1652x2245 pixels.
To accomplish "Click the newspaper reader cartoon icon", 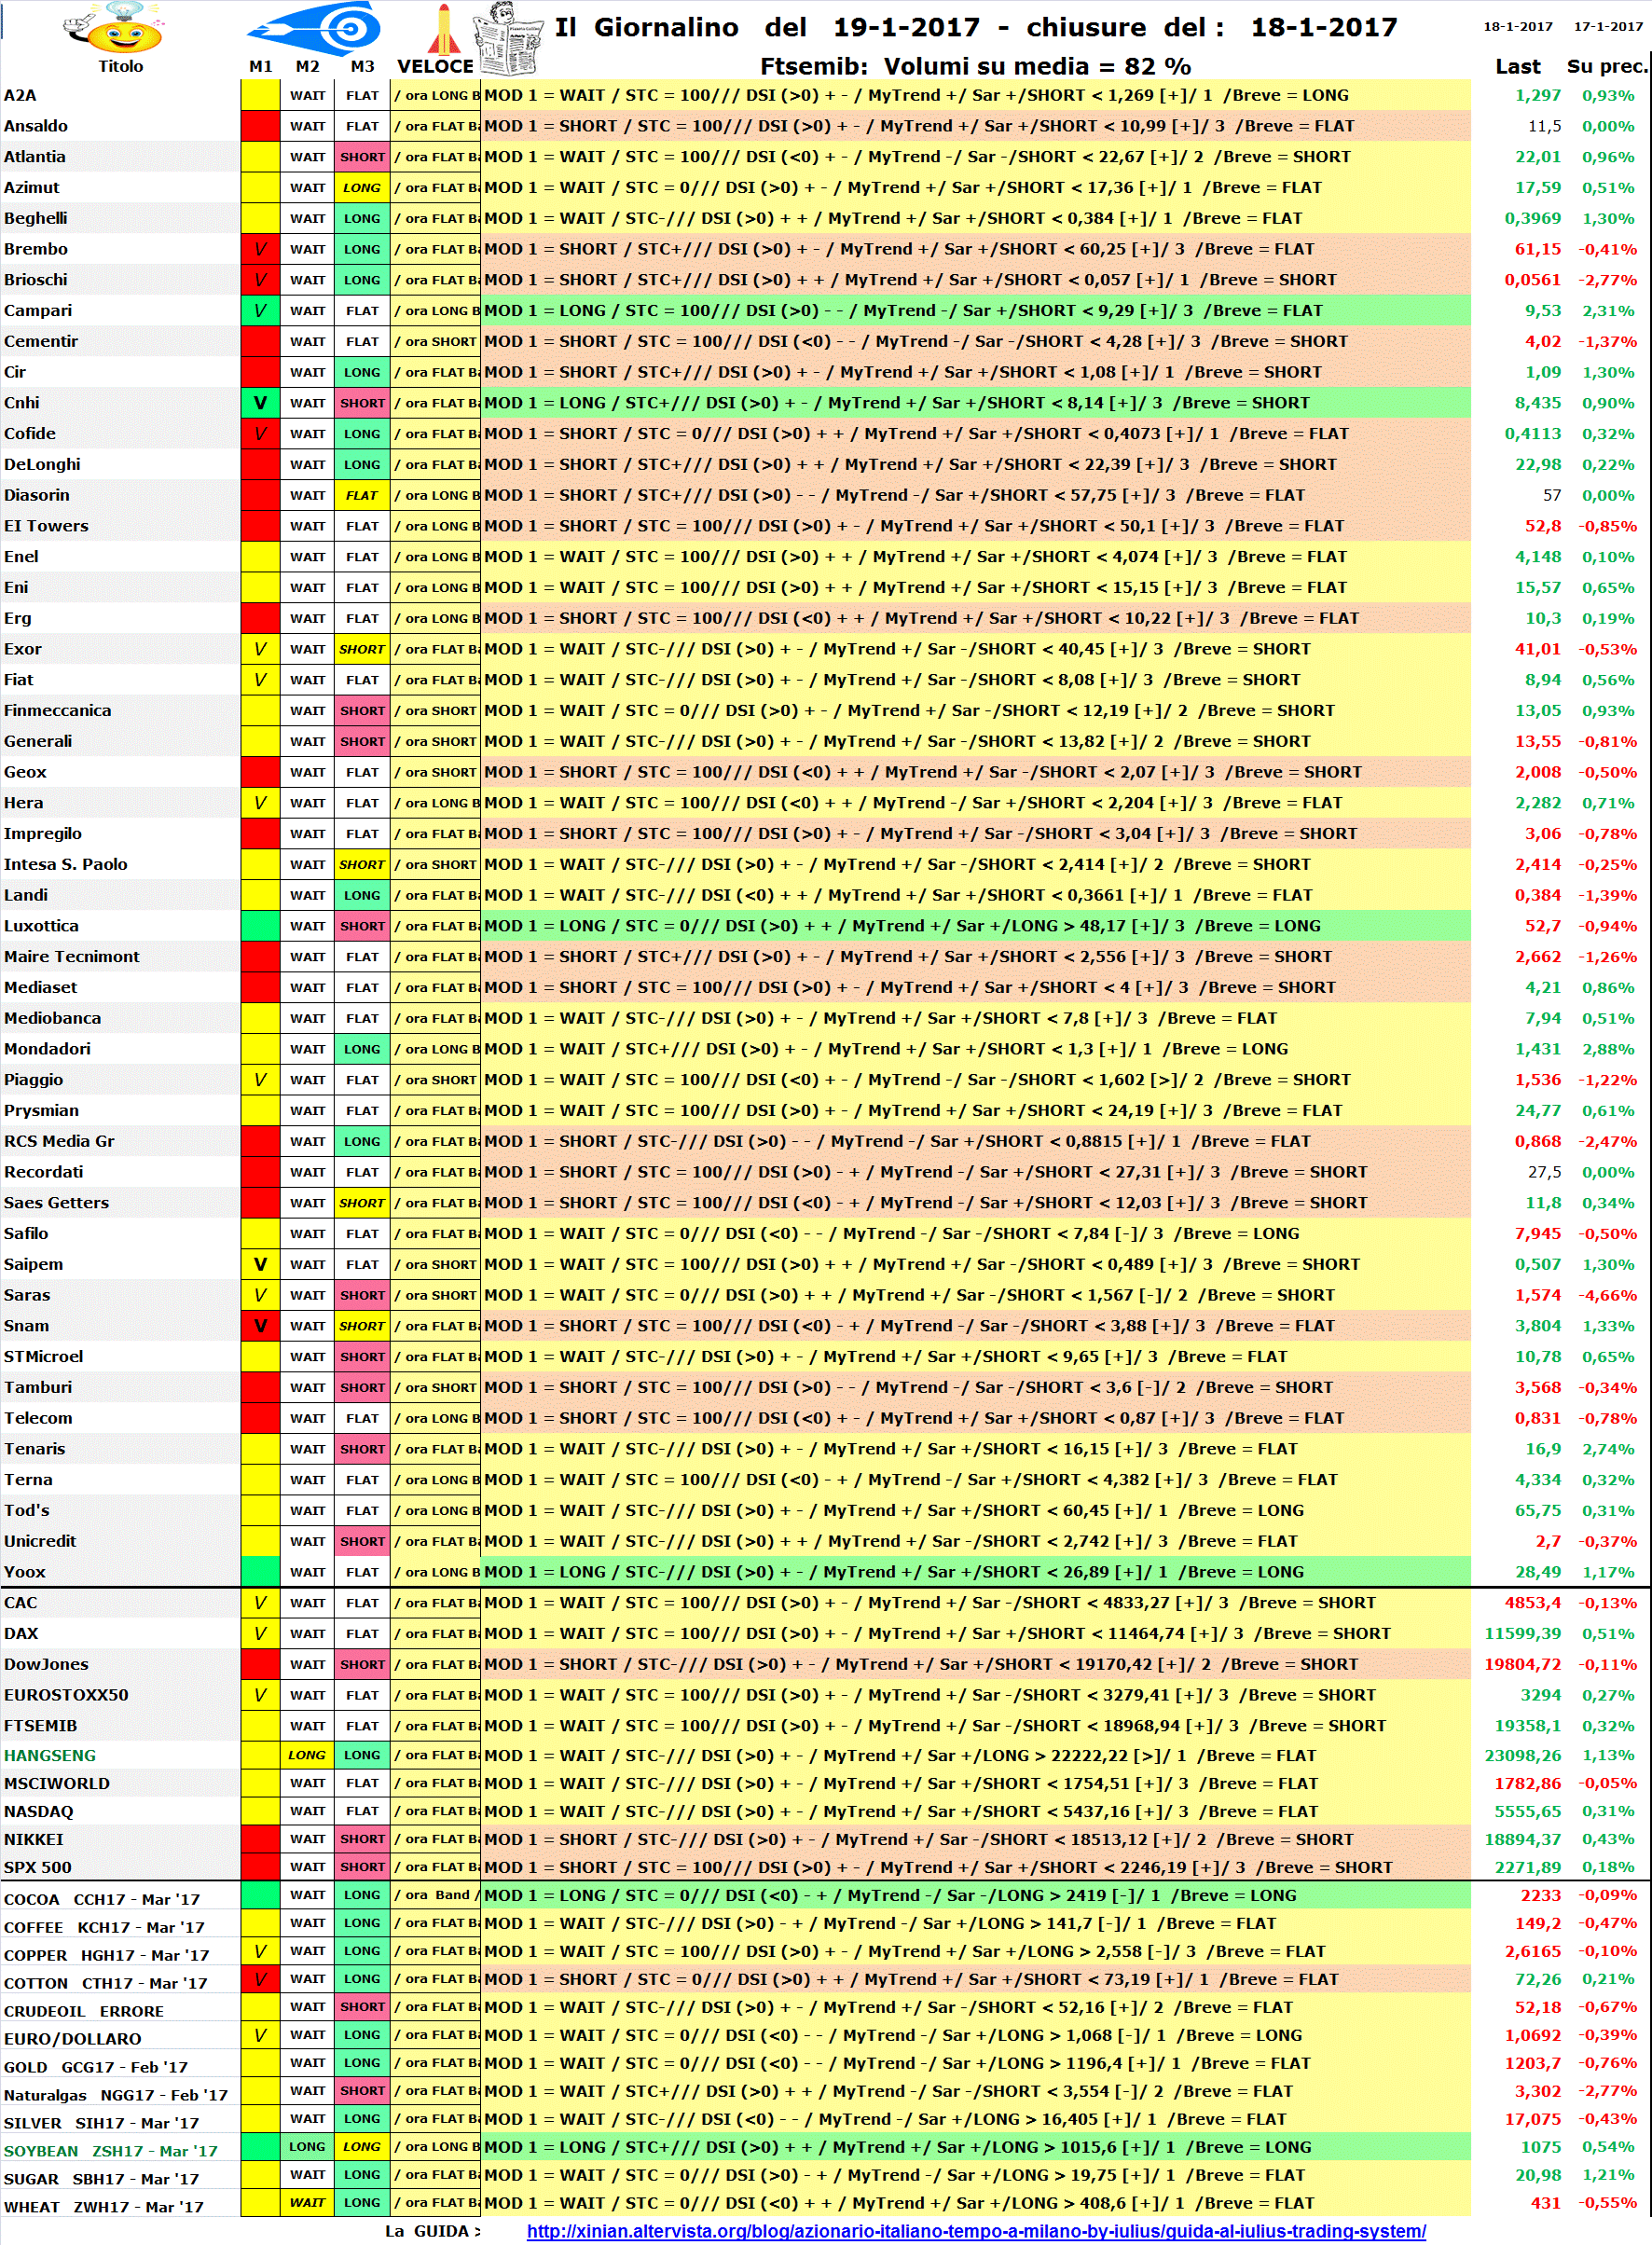I will click(508, 39).
